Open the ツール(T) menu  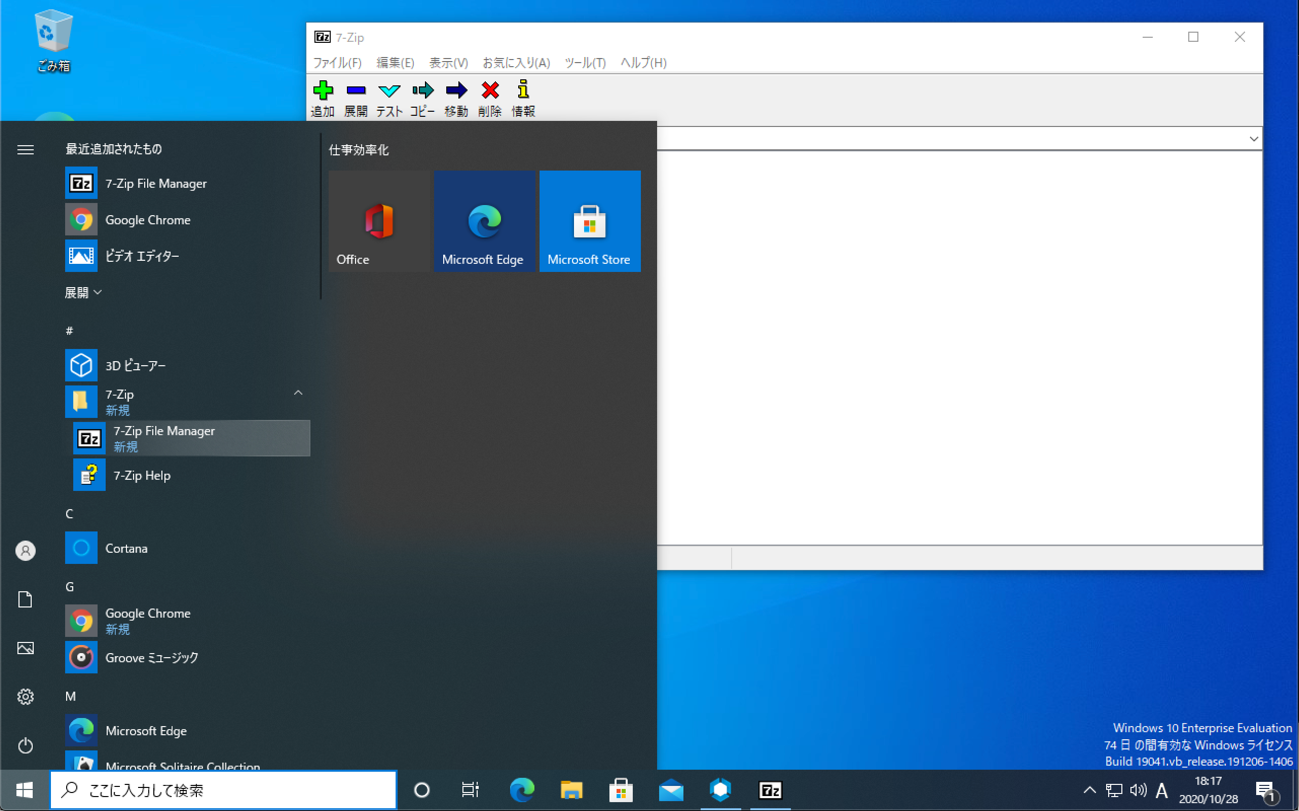click(x=585, y=62)
